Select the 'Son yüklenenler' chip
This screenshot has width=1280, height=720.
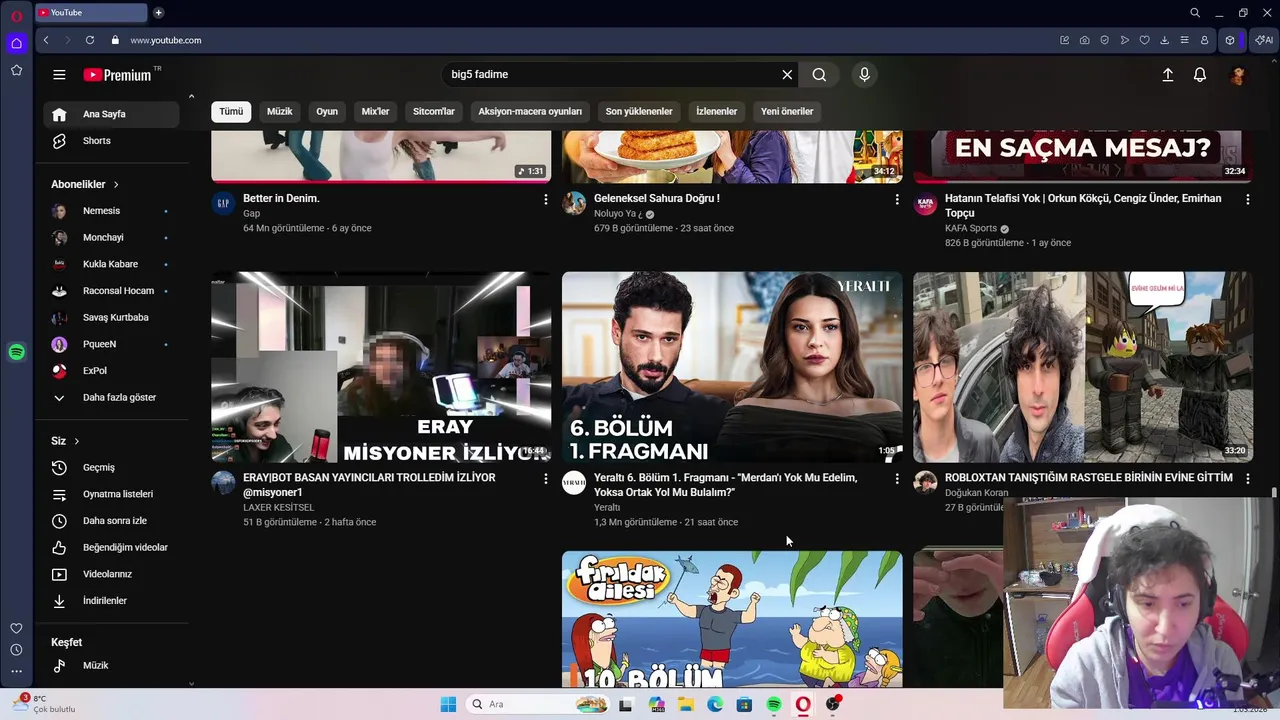(x=639, y=111)
